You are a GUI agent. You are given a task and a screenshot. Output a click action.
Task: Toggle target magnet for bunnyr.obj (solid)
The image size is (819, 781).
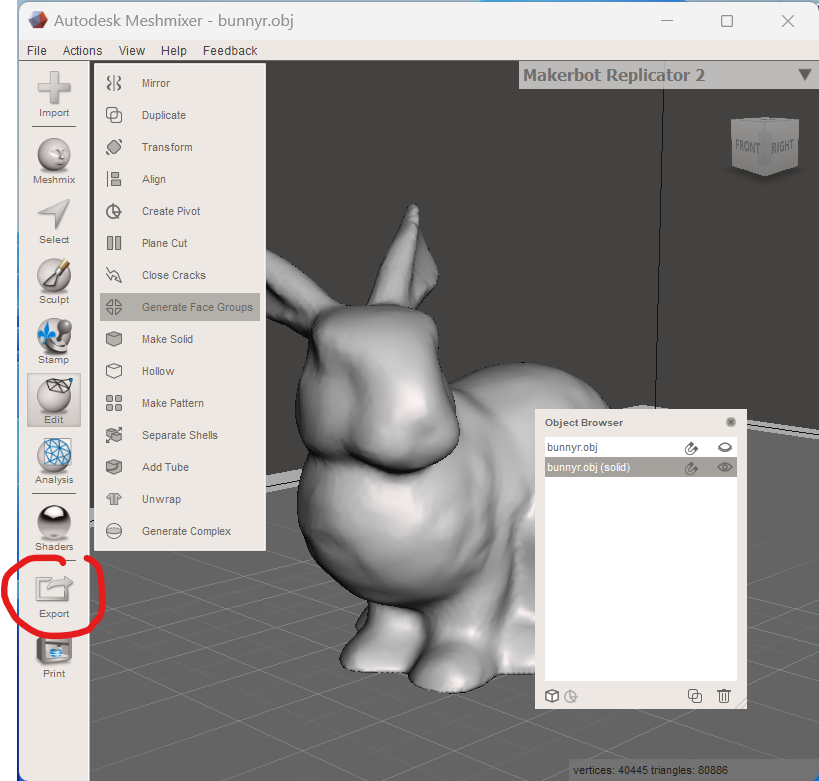click(x=691, y=467)
